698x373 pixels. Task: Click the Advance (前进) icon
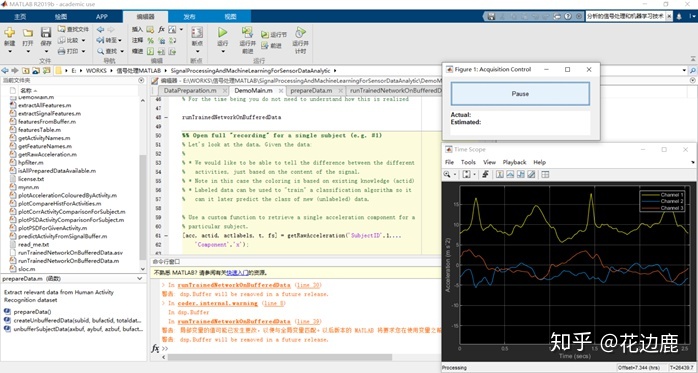pyautogui.click(x=265, y=45)
